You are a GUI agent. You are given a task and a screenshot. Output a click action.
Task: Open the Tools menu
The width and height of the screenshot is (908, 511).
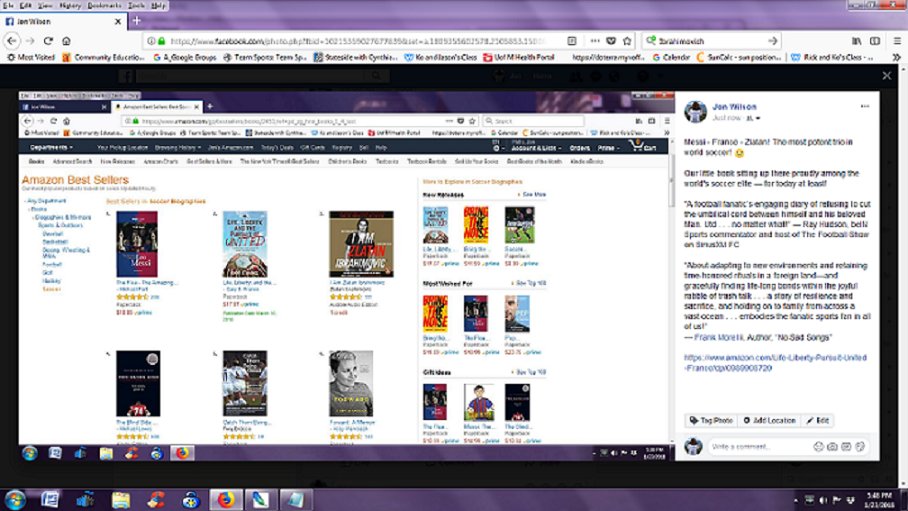click(x=136, y=5)
